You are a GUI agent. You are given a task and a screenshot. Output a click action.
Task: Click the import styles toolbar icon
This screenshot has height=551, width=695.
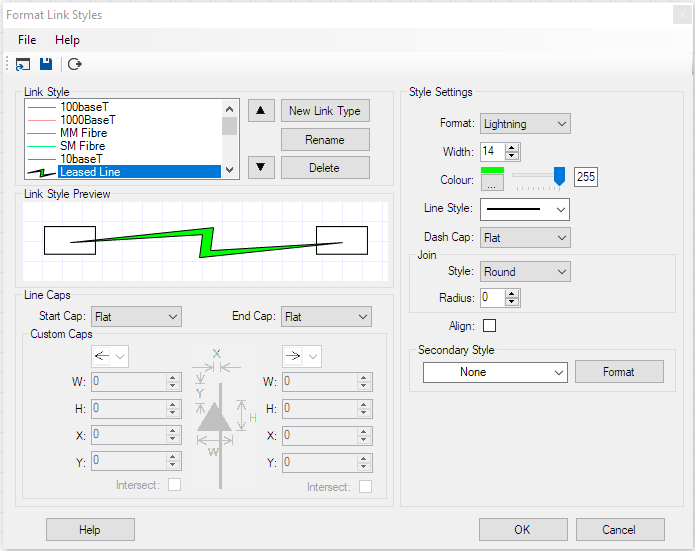coord(23,64)
